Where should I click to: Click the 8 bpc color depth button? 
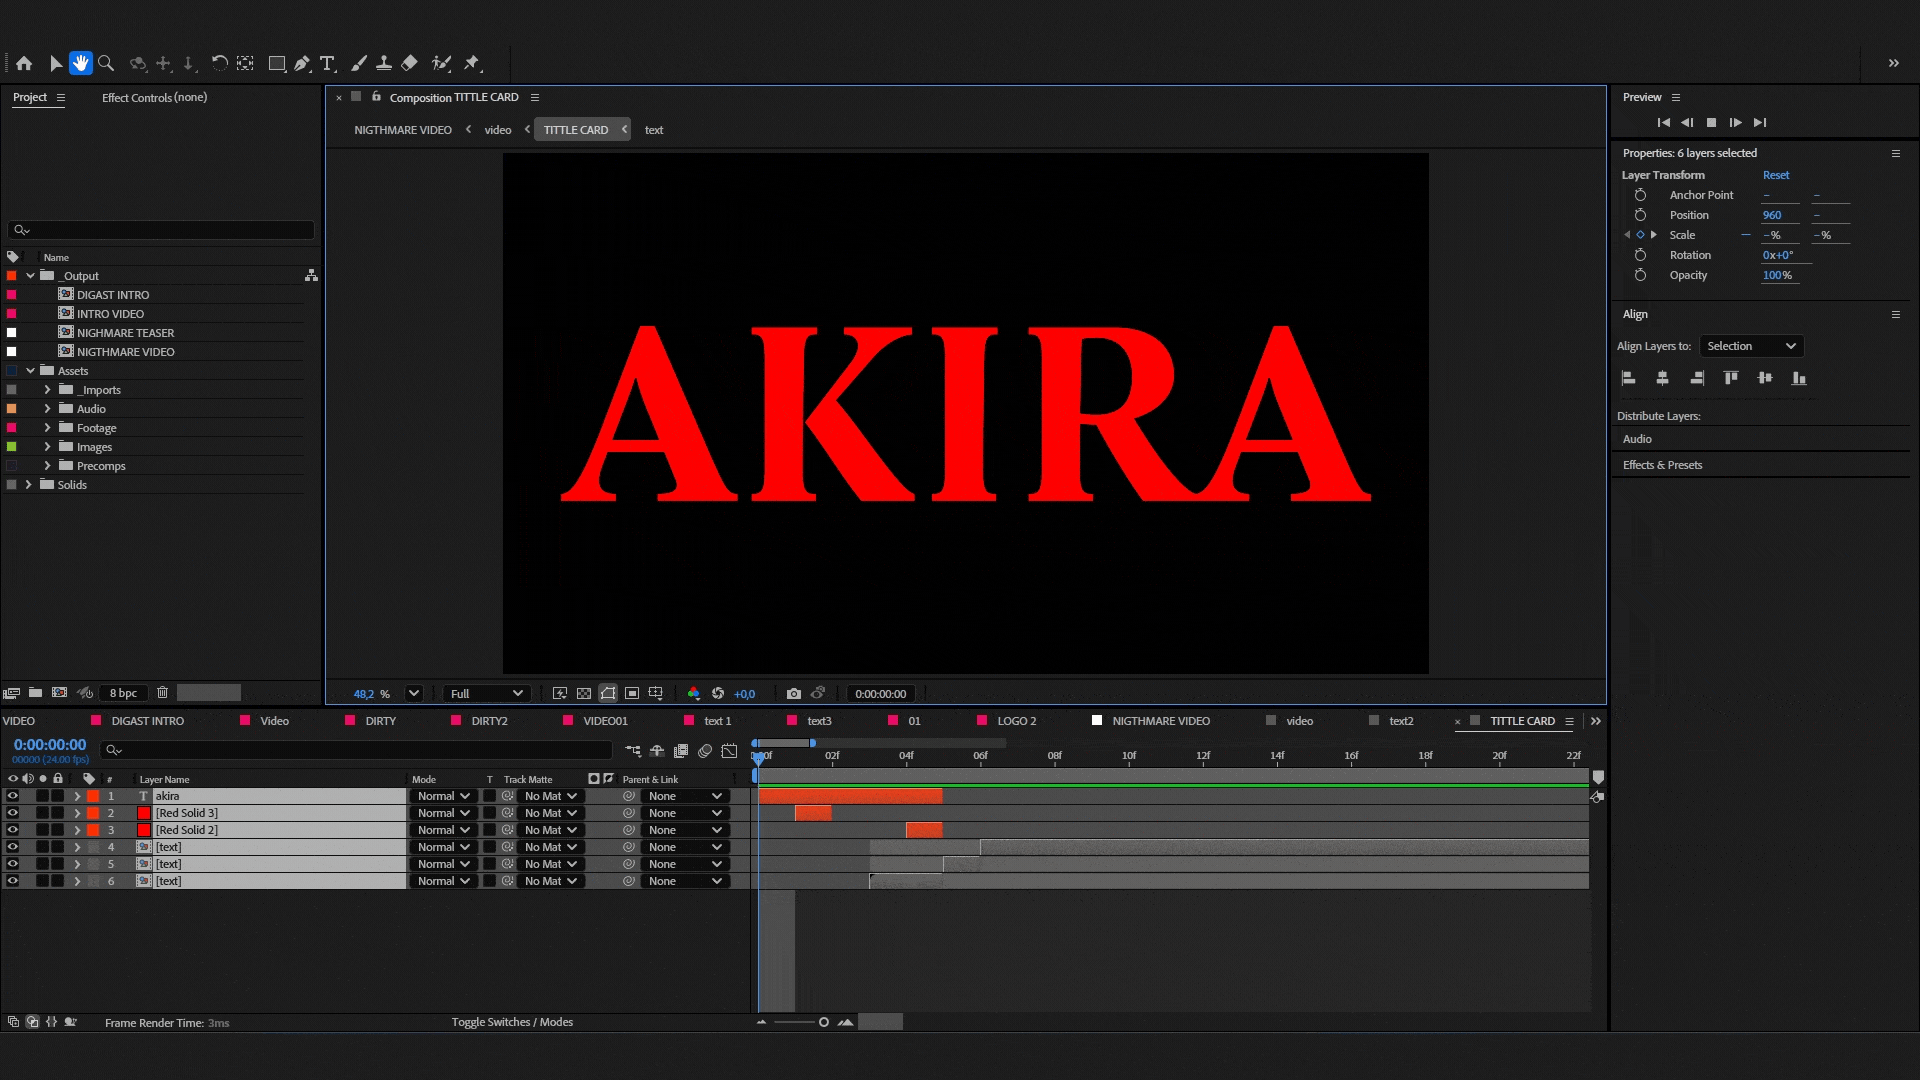tap(123, 693)
